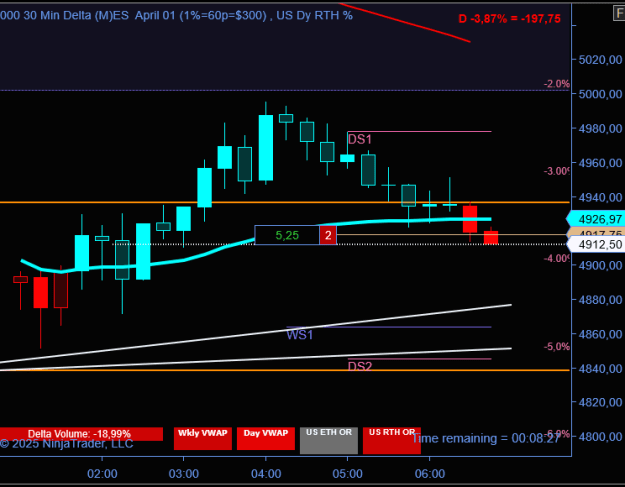This screenshot has height=487, width=625.
Task: Select the 5,25 order box on the chart
Action: pyautogui.click(x=287, y=235)
